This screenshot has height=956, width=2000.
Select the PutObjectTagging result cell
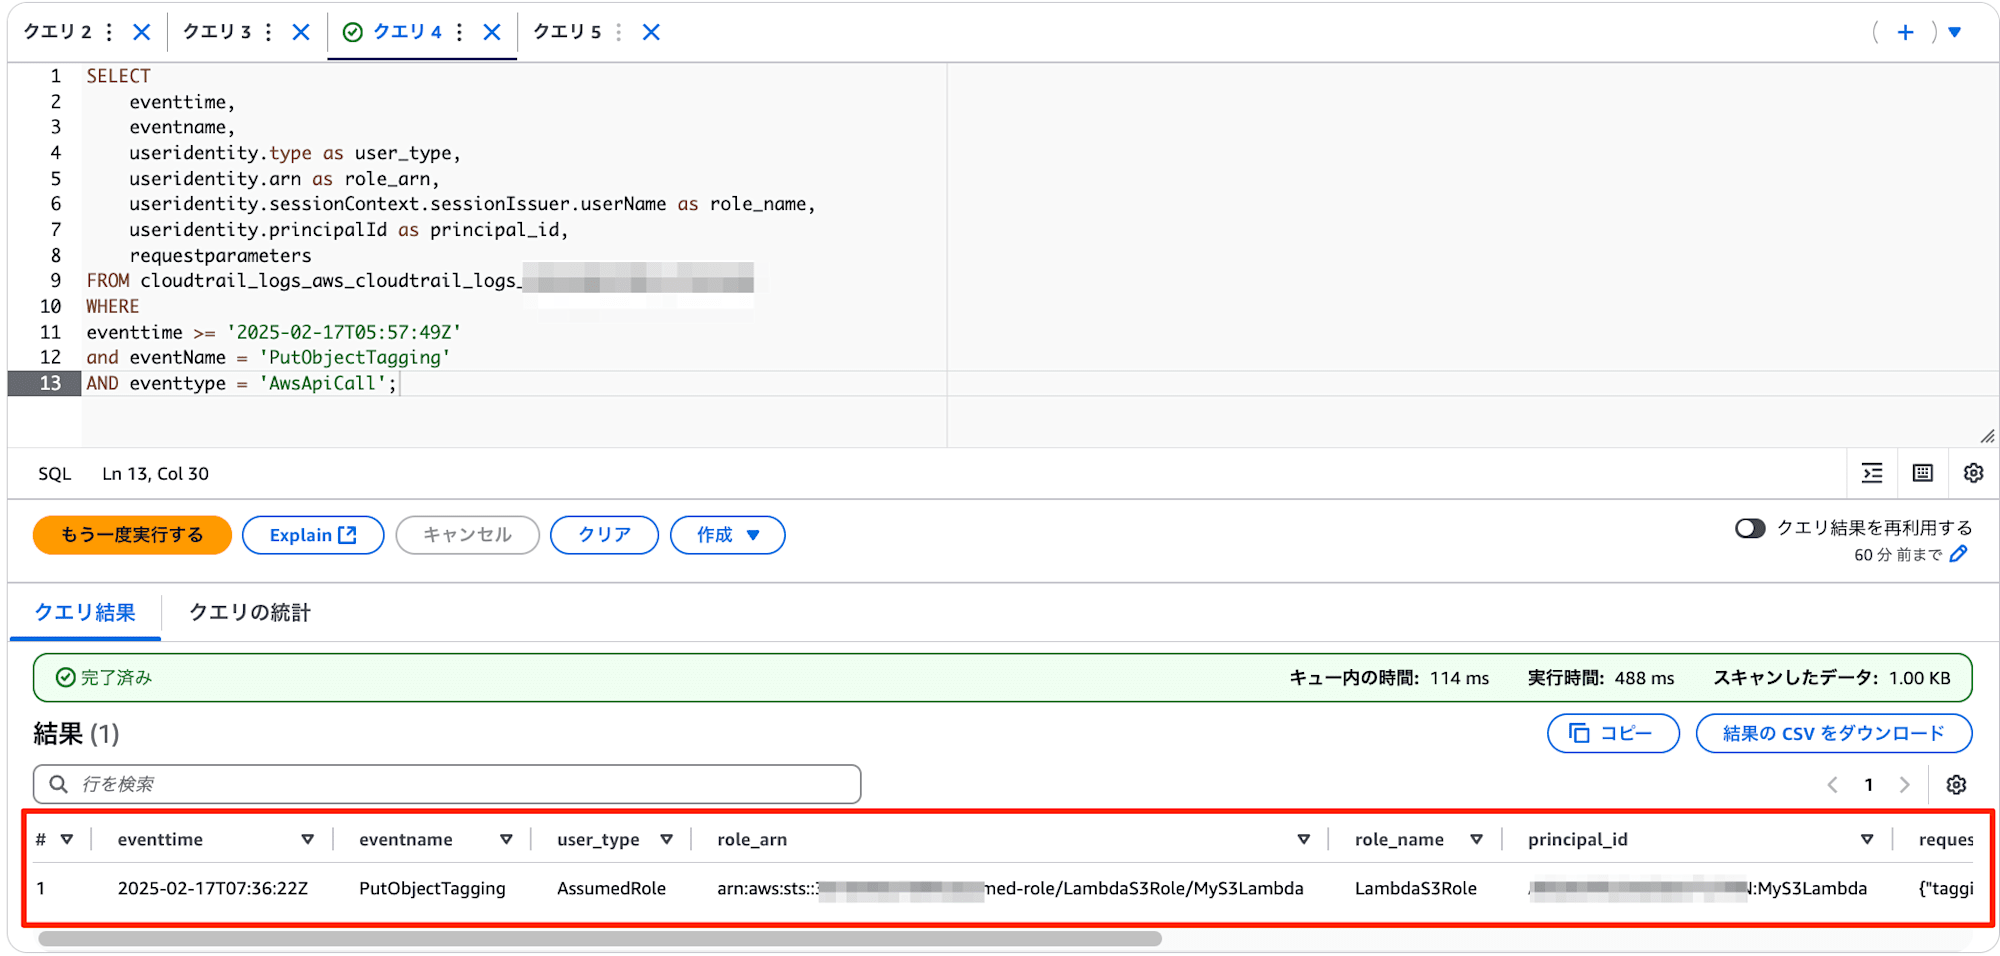tap(432, 888)
